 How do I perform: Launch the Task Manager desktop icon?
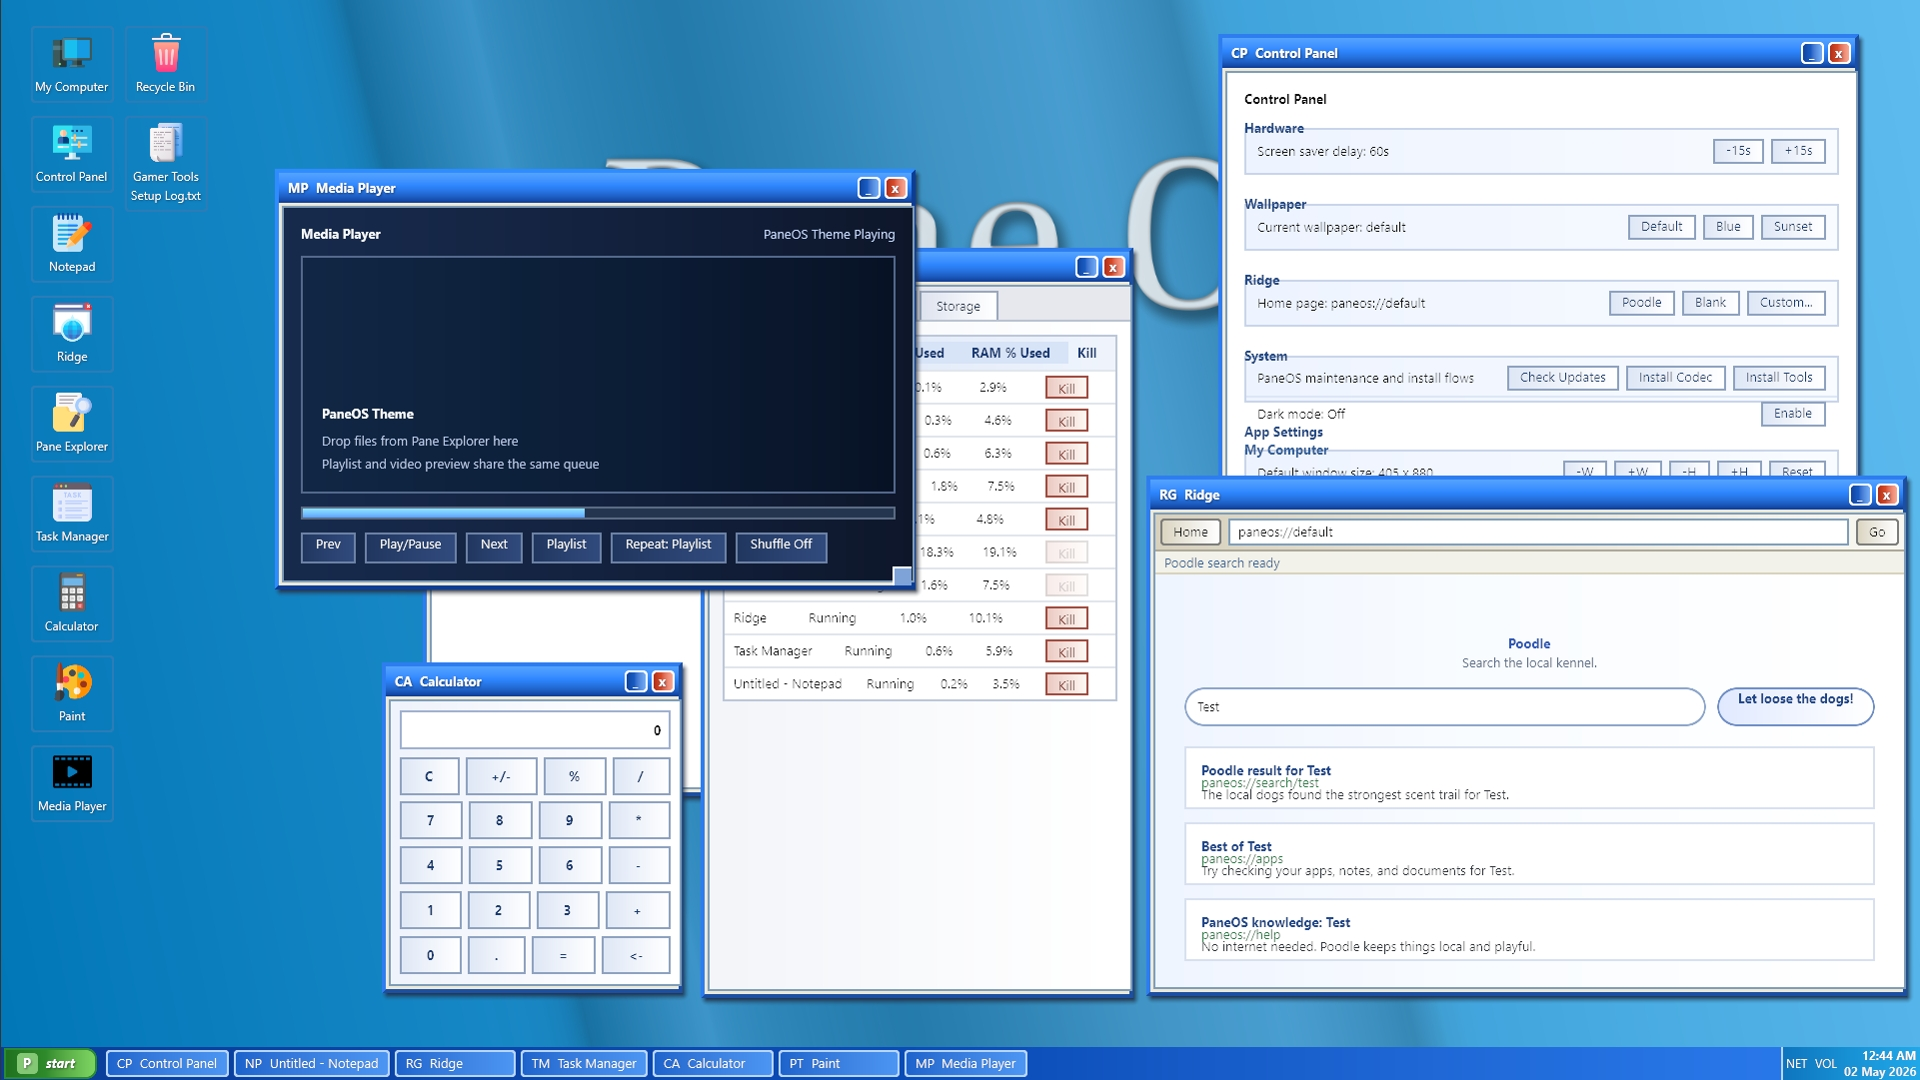pyautogui.click(x=72, y=514)
